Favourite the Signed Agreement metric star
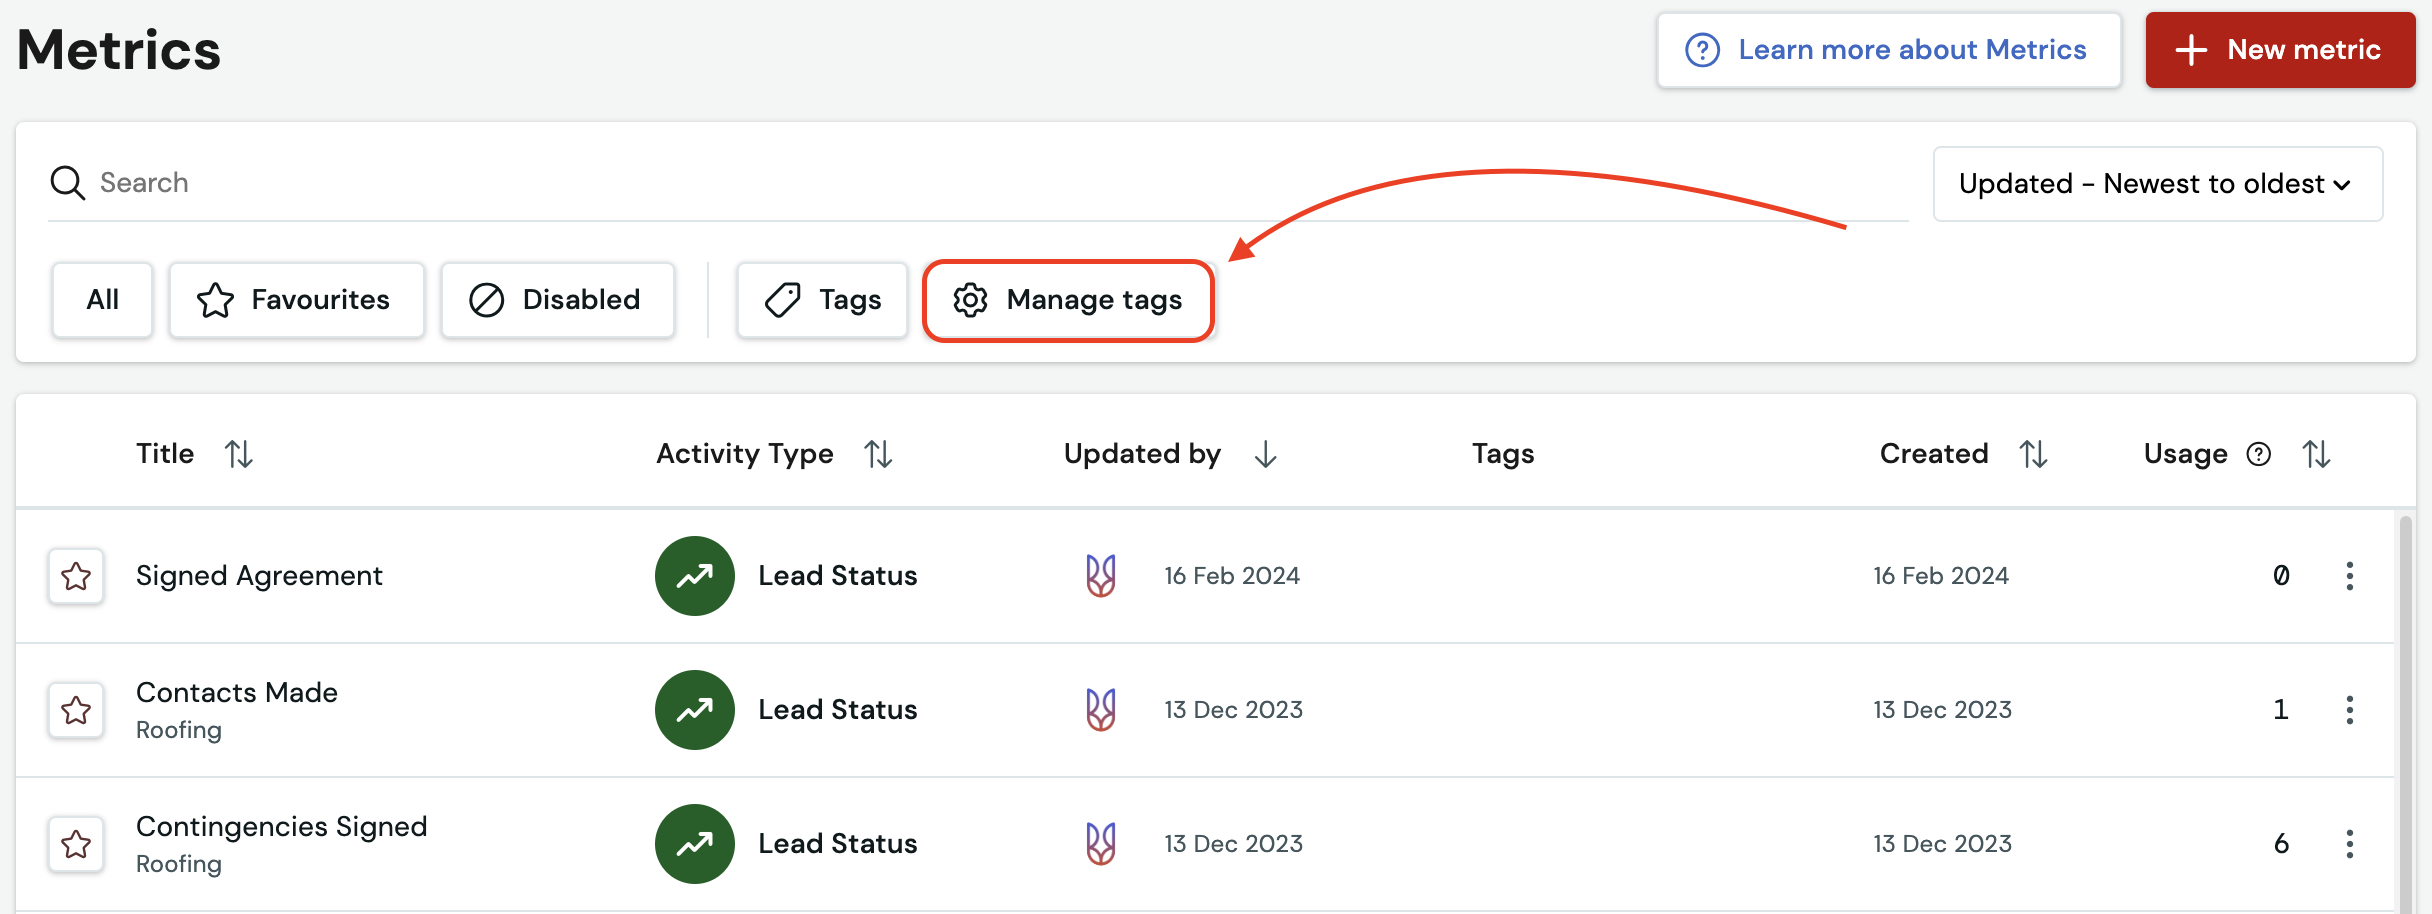 76,576
